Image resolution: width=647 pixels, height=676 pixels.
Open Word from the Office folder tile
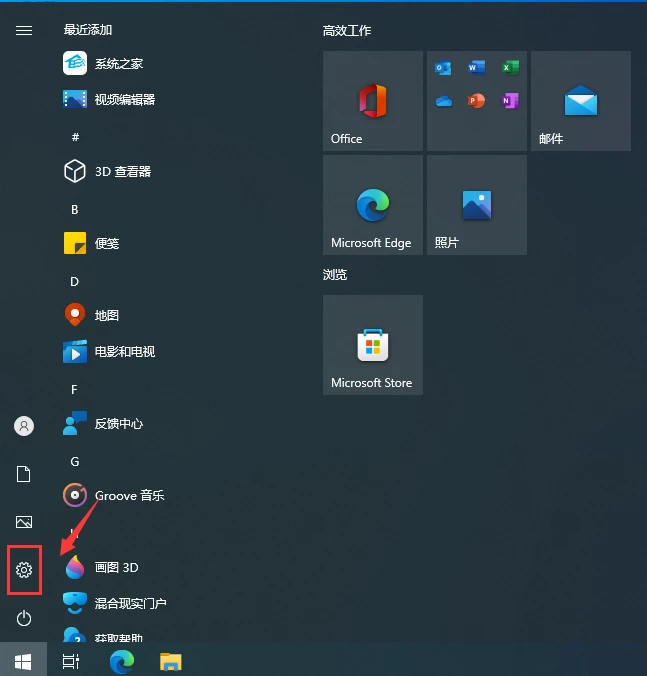pyautogui.click(x=476, y=68)
